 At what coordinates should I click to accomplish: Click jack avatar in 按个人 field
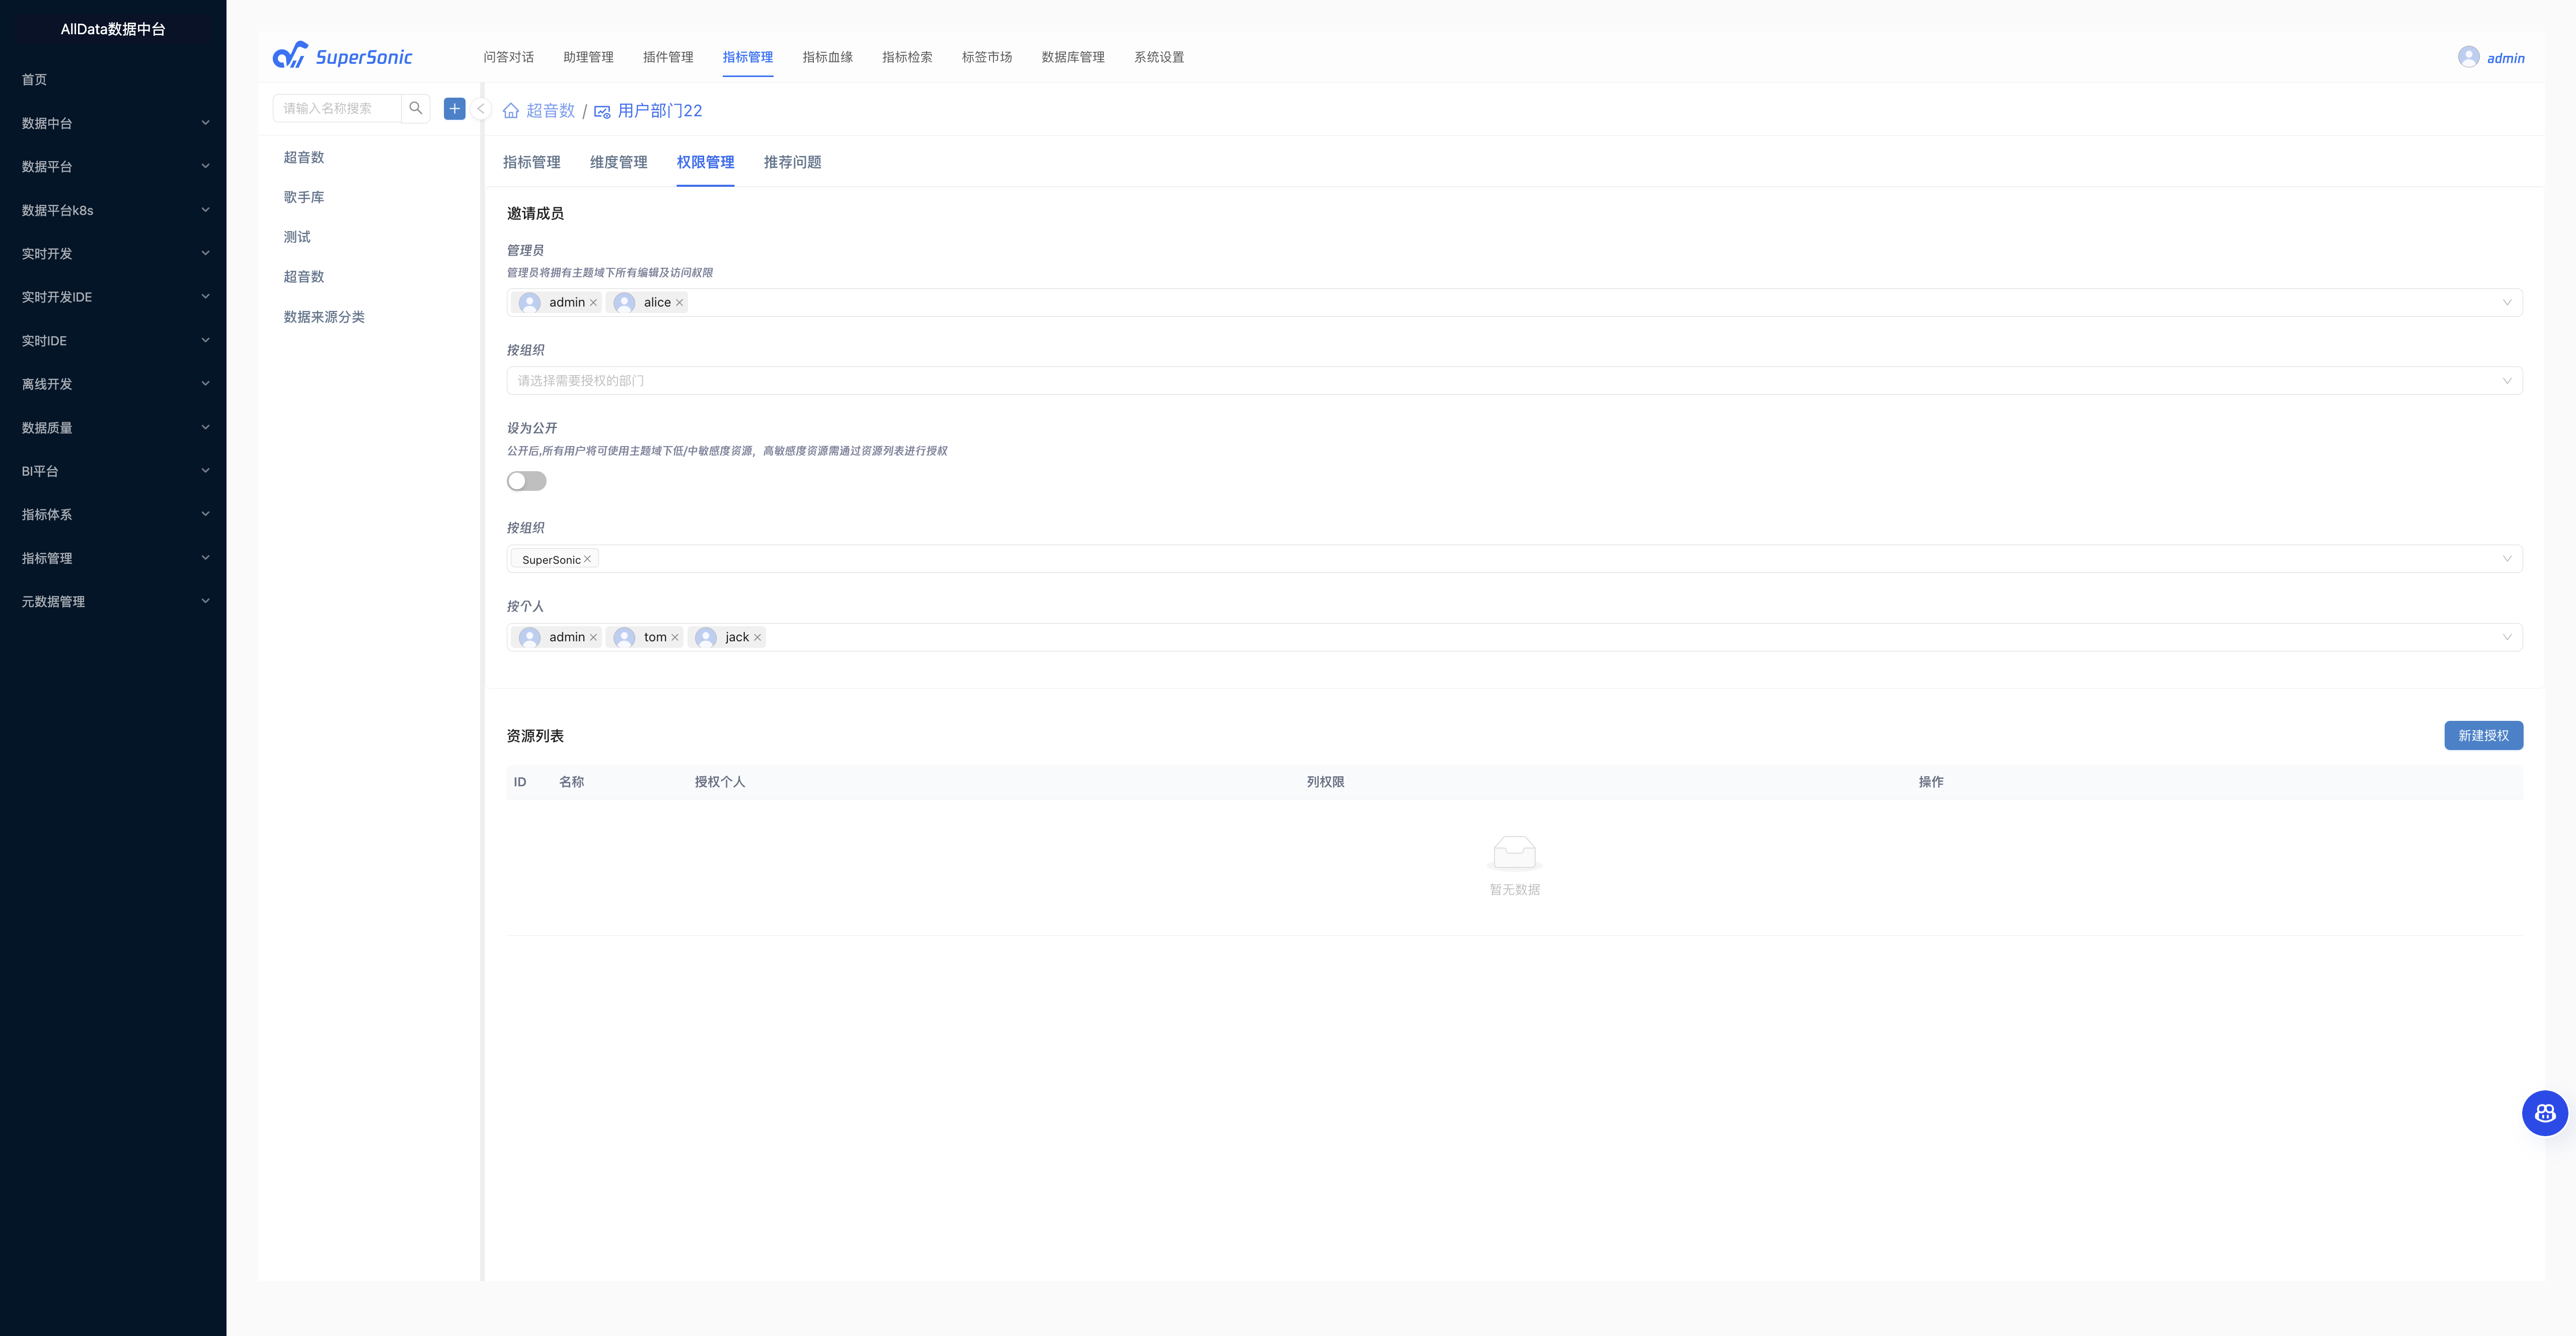(706, 638)
